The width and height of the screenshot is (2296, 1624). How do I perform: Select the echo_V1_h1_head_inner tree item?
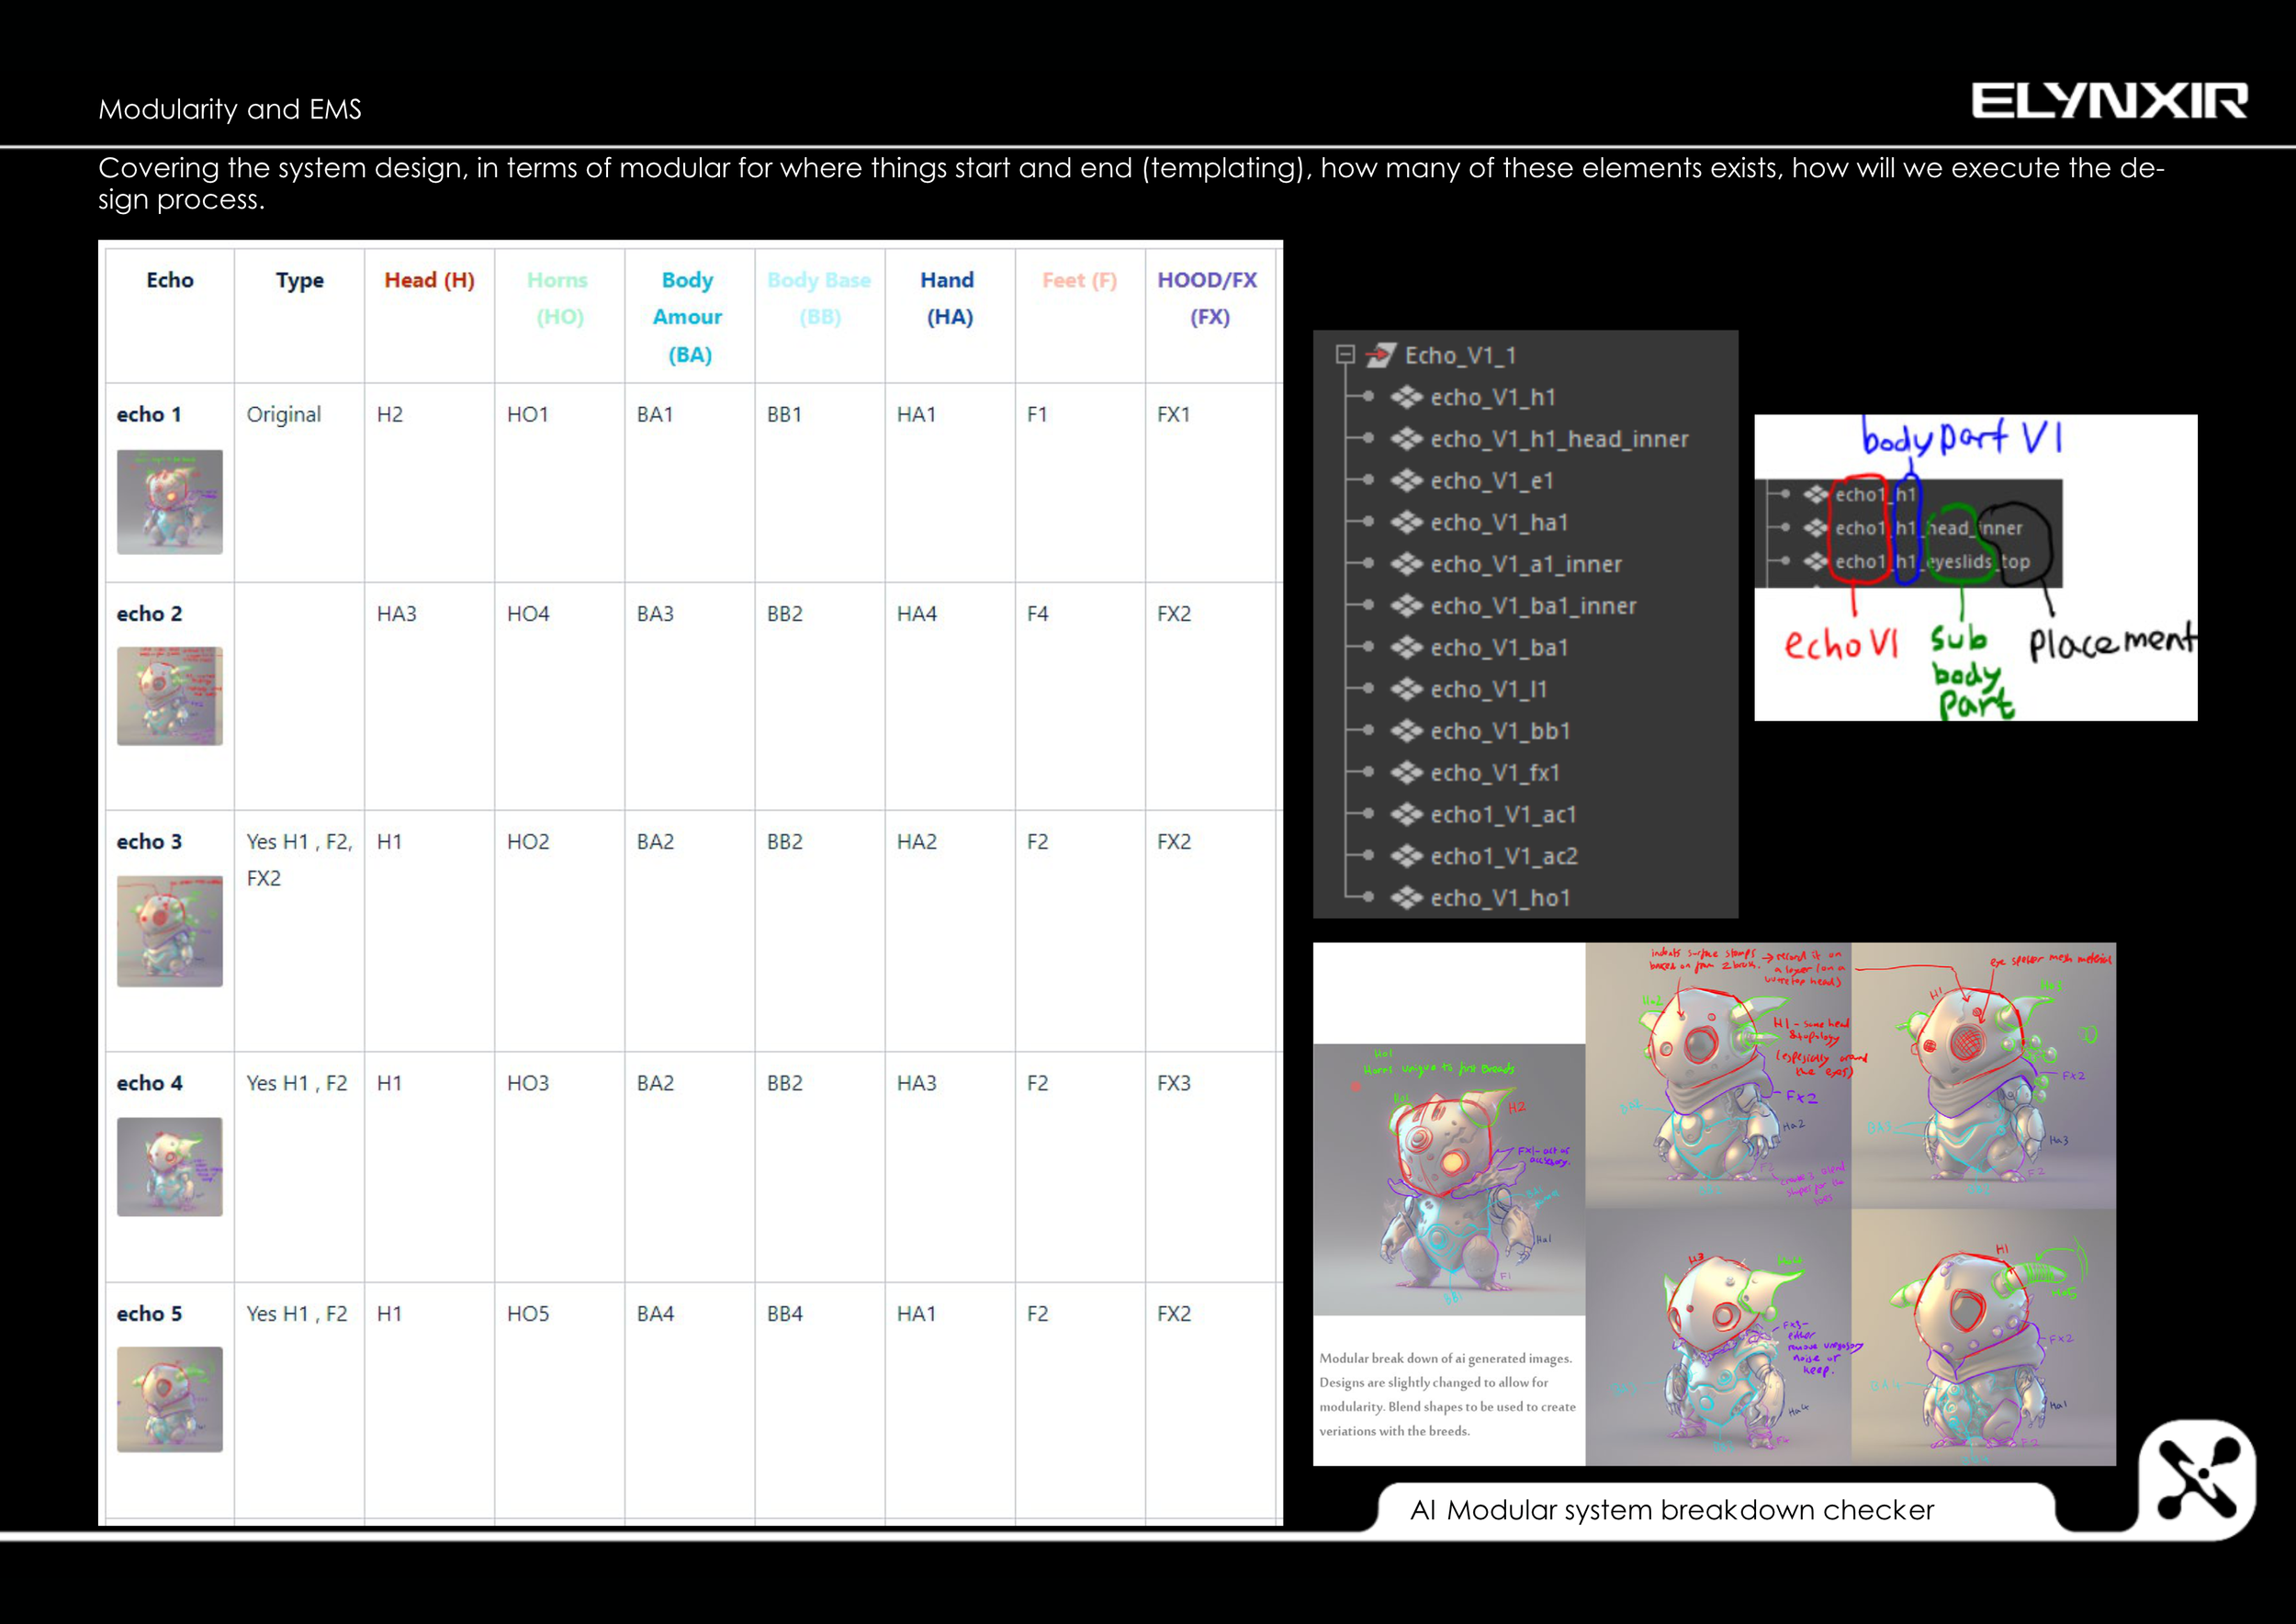pyautogui.click(x=1558, y=439)
